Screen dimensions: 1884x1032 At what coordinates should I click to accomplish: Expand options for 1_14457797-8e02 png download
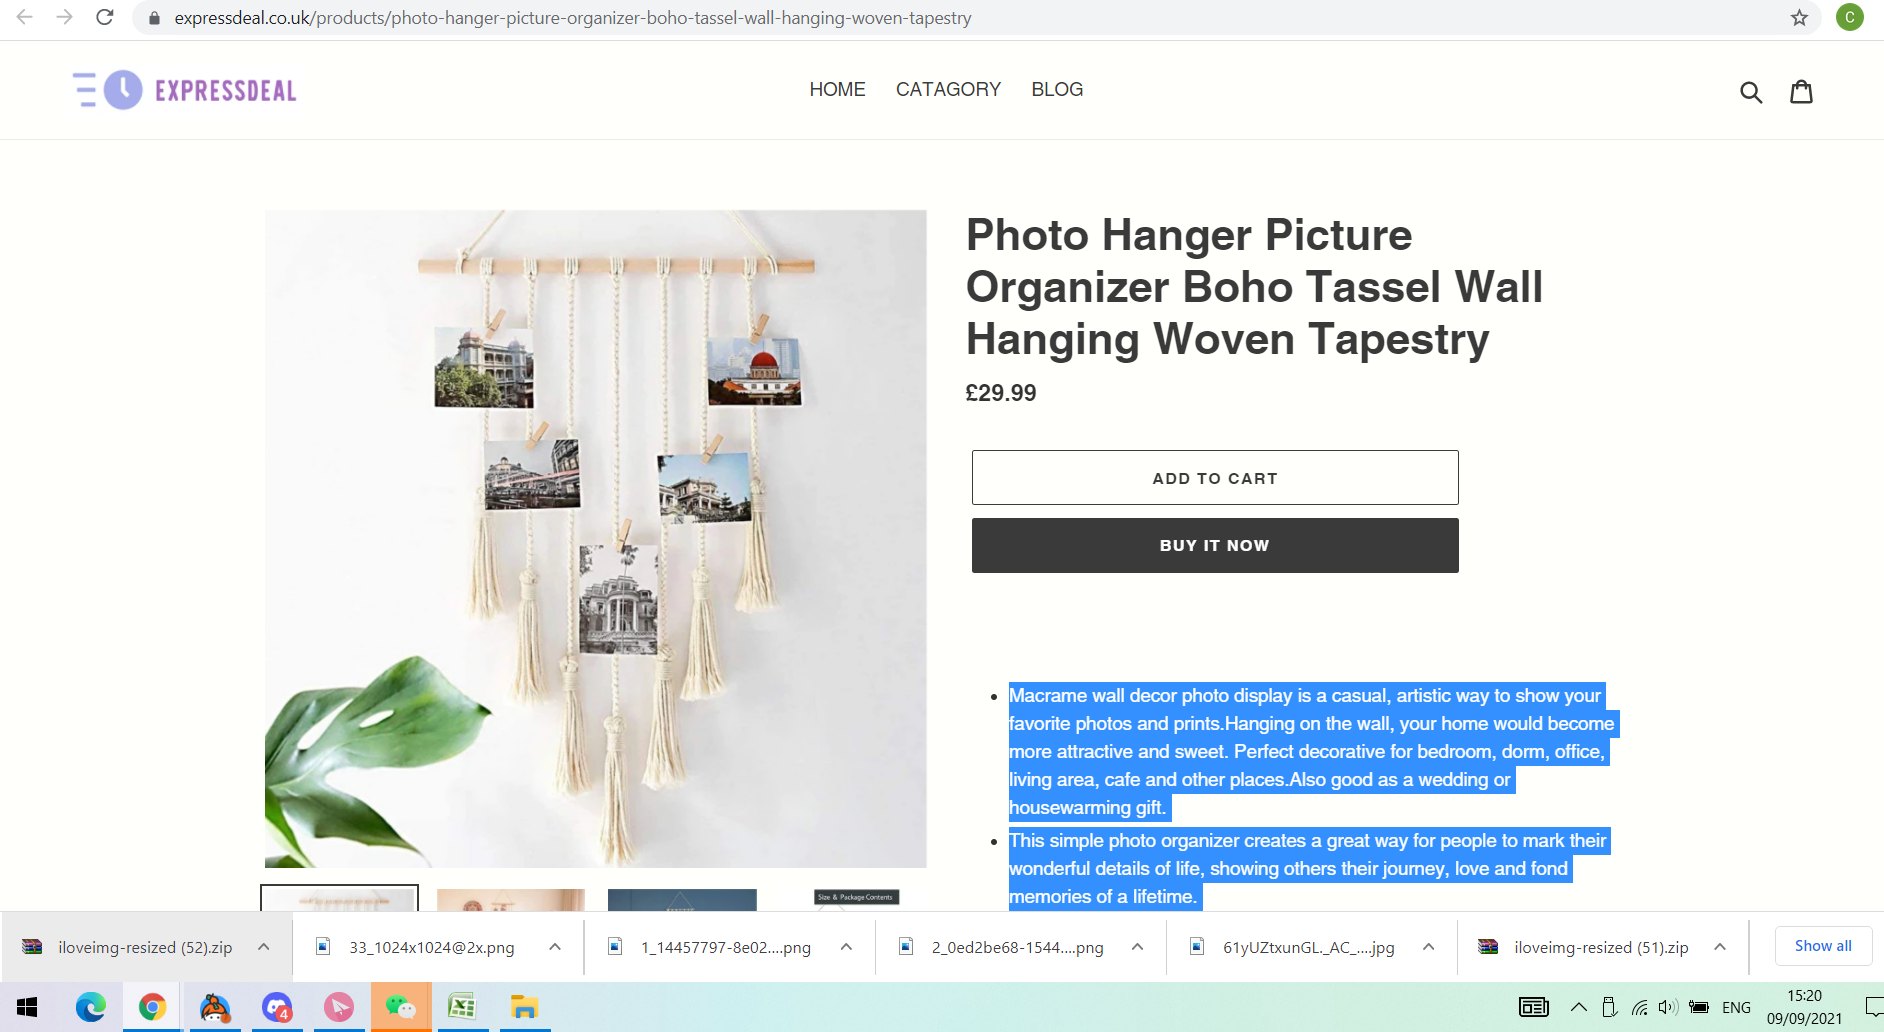tap(846, 947)
